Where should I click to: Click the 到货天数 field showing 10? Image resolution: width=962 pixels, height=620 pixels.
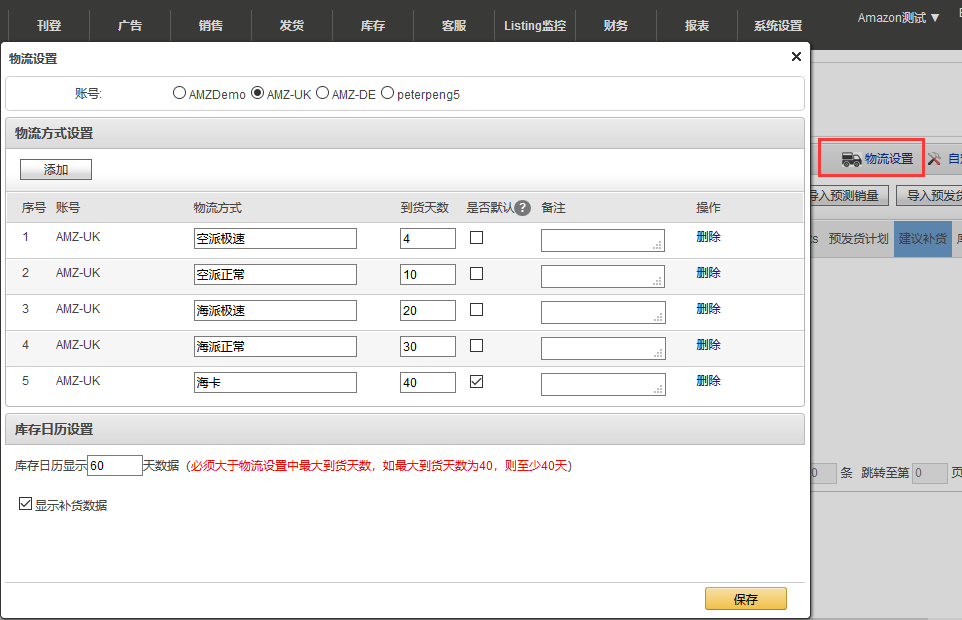coord(427,275)
